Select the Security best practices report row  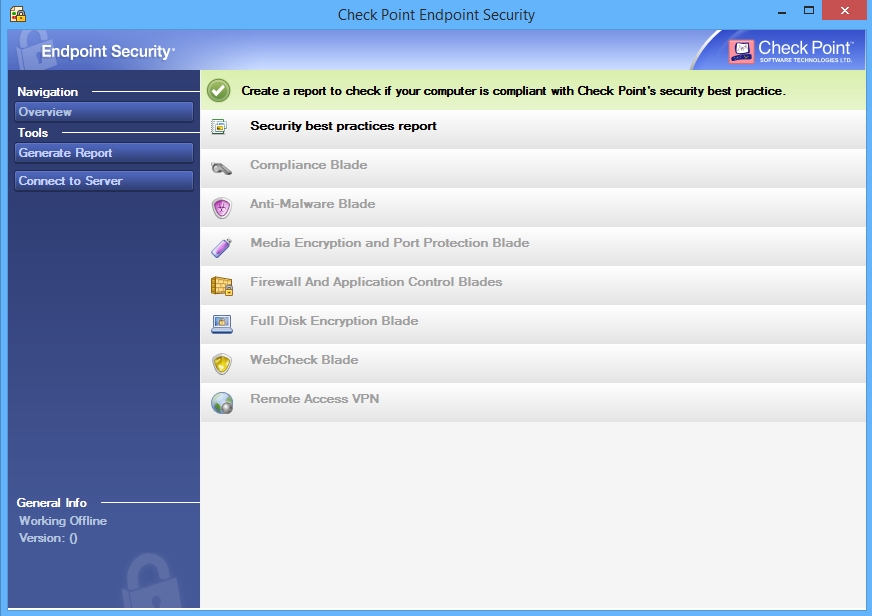(x=343, y=126)
